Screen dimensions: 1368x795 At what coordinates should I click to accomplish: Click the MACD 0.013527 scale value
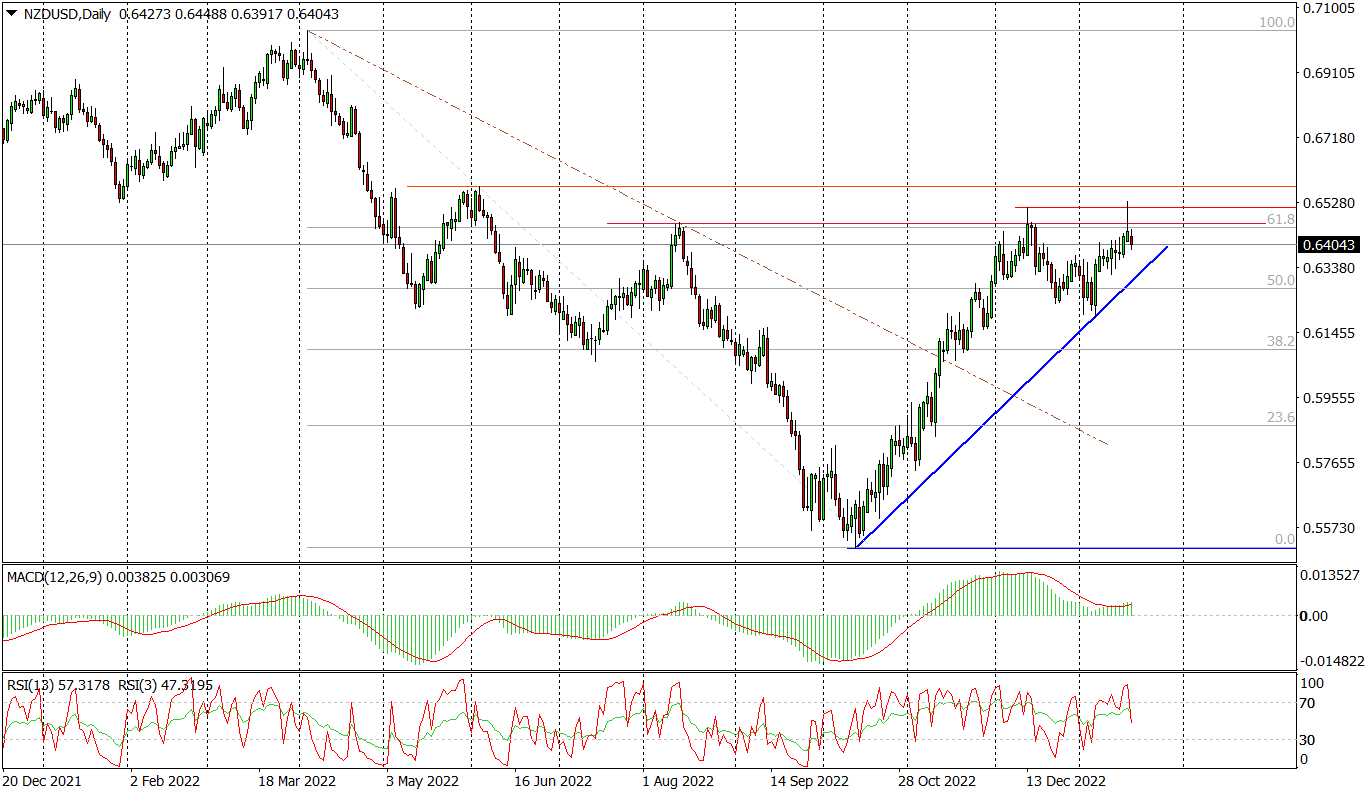tap(1329, 574)
